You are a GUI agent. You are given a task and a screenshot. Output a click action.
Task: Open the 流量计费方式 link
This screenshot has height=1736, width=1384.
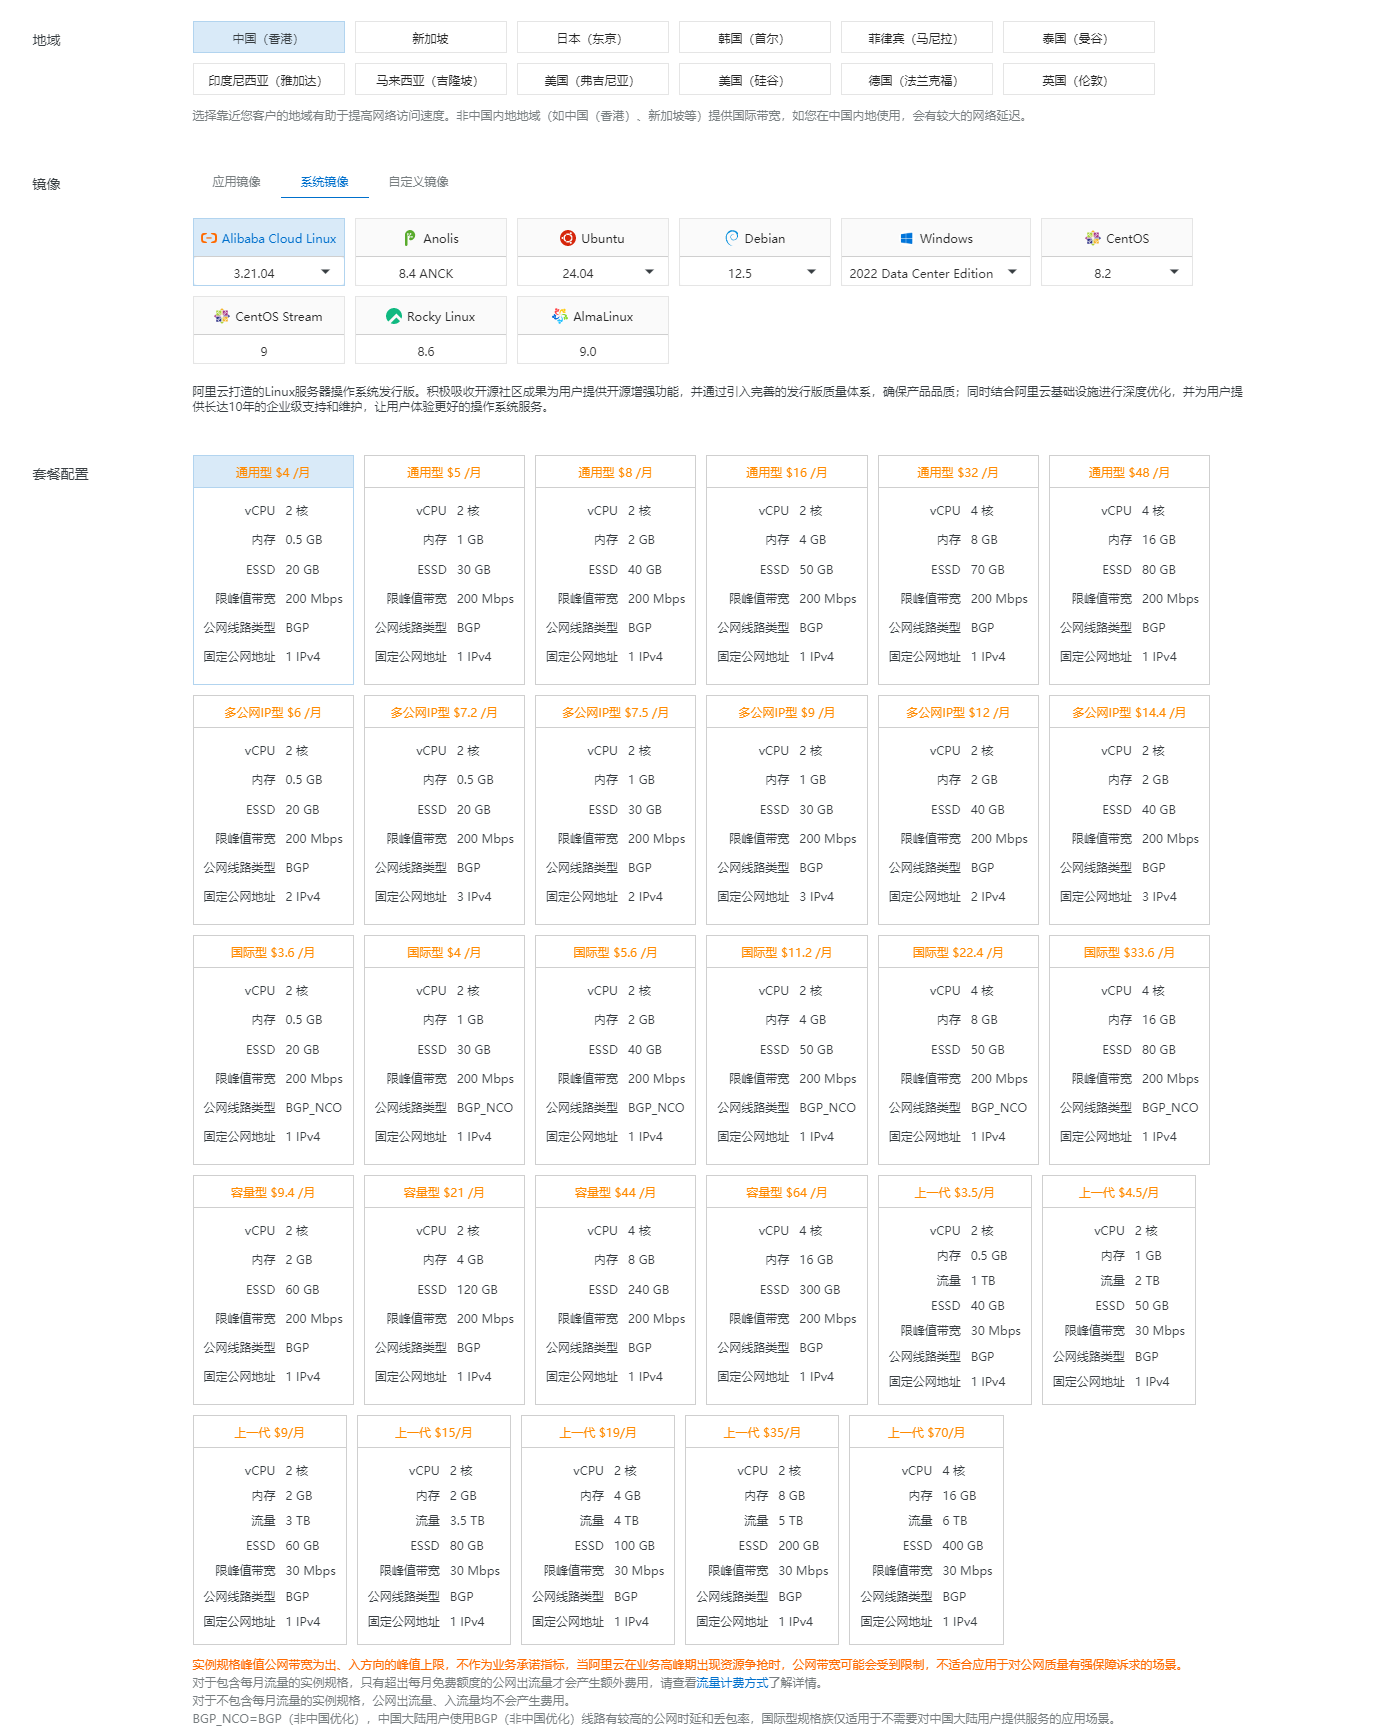pyautogui.click(x=732, y=1683)
